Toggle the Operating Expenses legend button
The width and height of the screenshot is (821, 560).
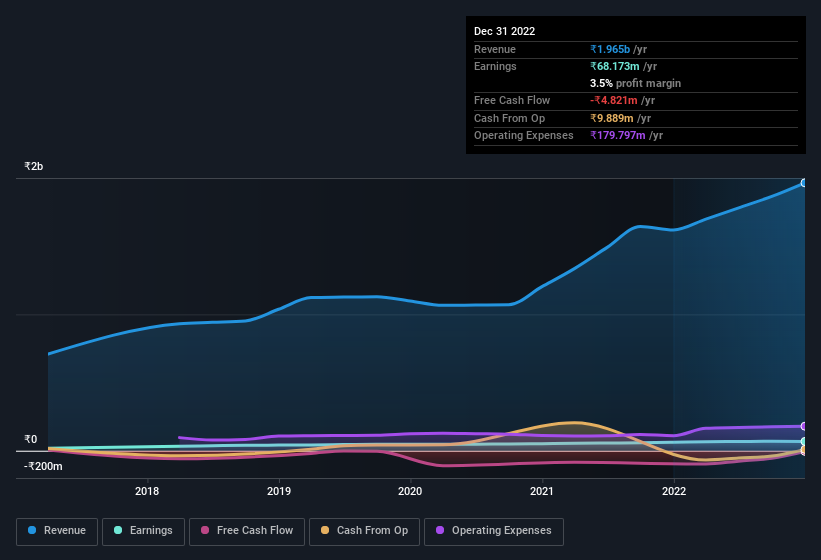click(494, 531)
